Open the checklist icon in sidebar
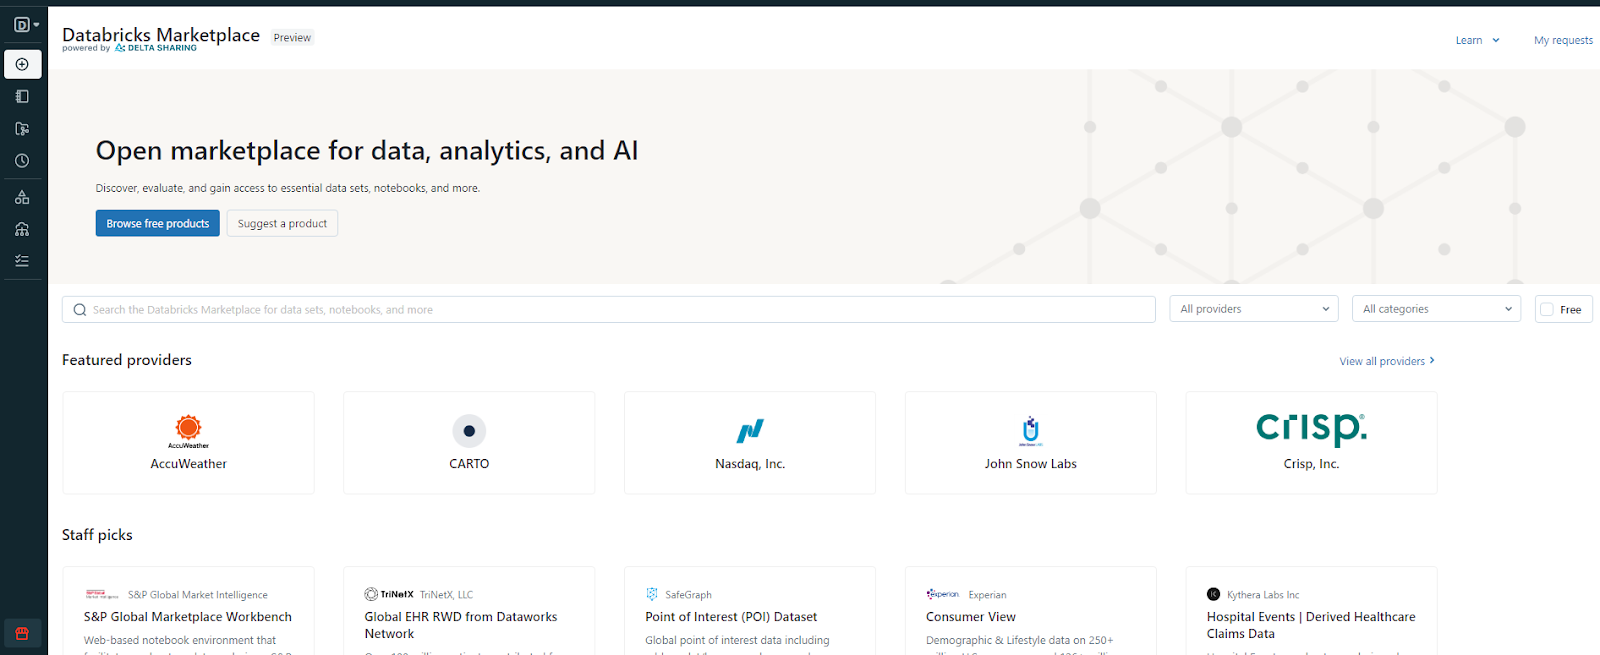The height and width of the screenshot is (655, 1600). coord(22,261)
